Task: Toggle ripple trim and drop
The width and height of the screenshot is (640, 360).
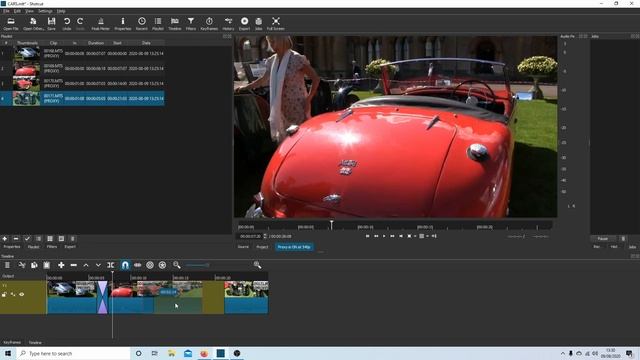Action: point(150,265)
